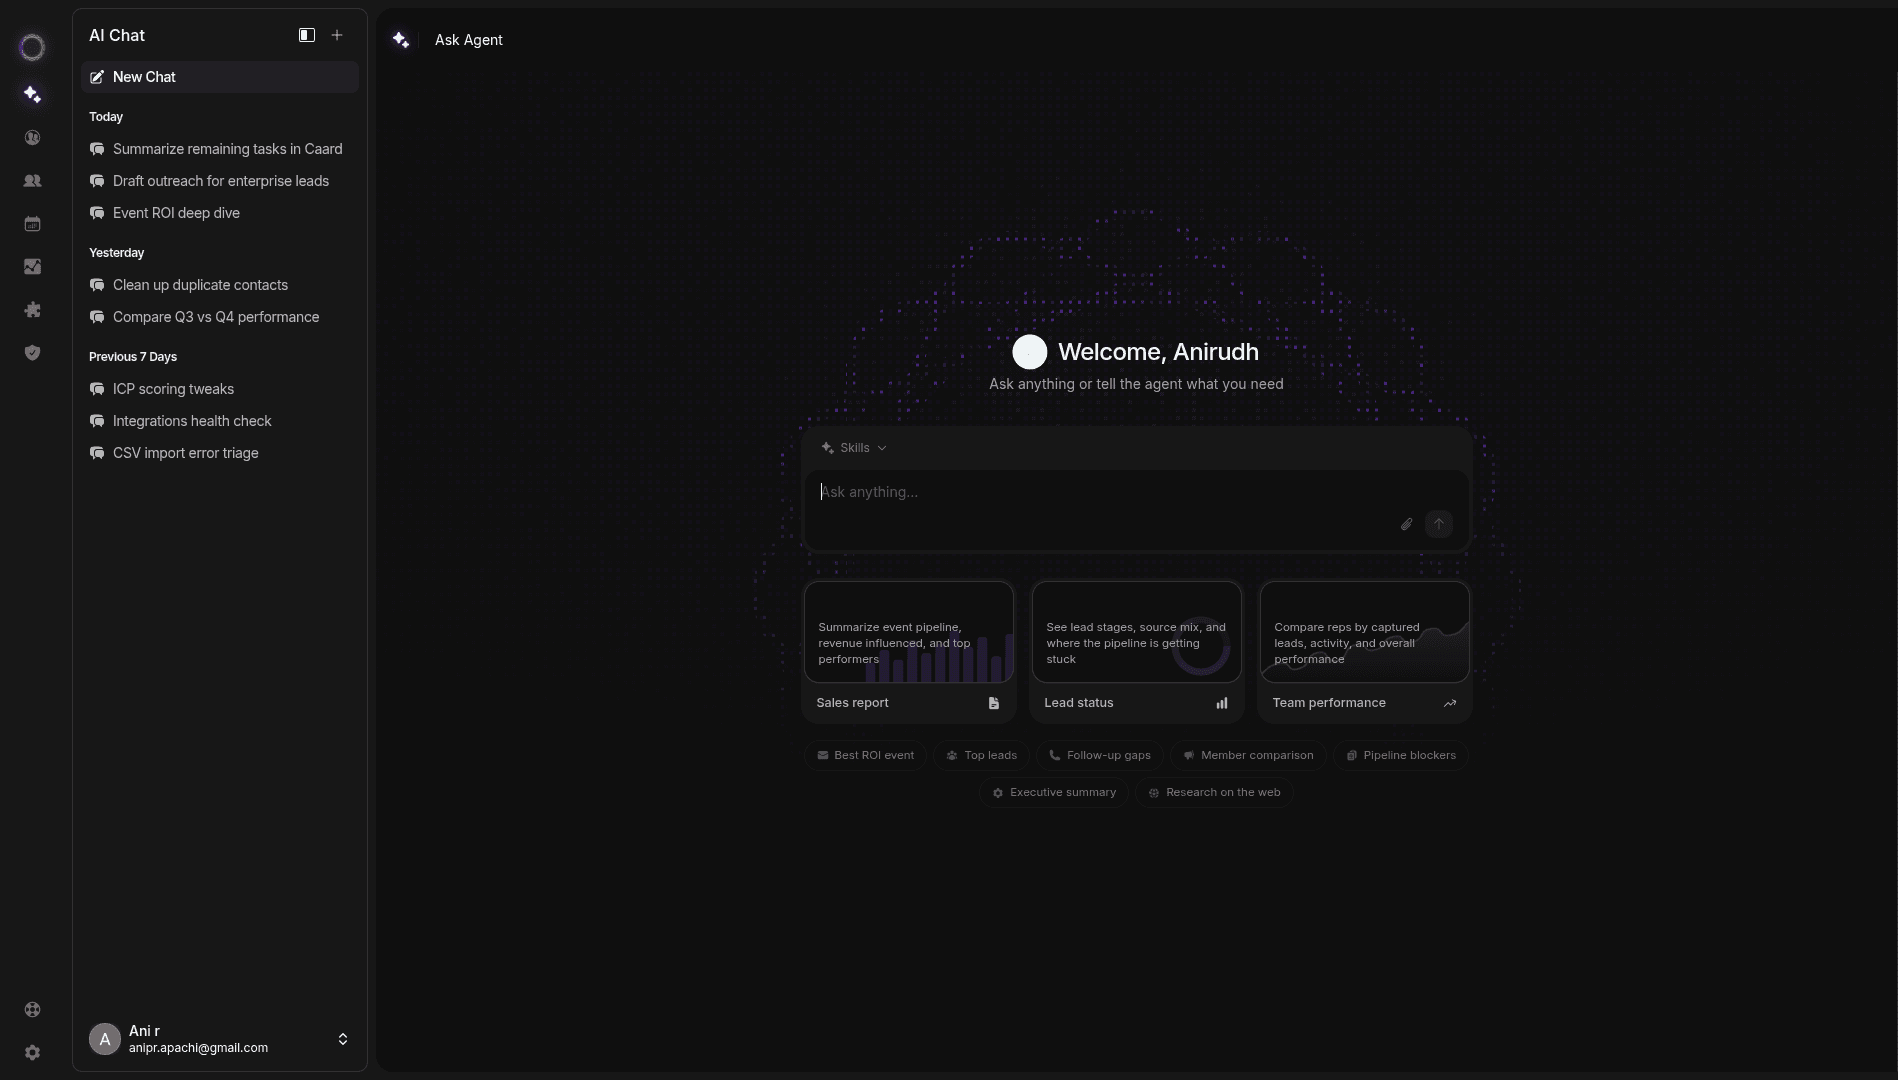Open the Sales report card
This screenshot has height=1080, width=1898.
coord(908,650)
